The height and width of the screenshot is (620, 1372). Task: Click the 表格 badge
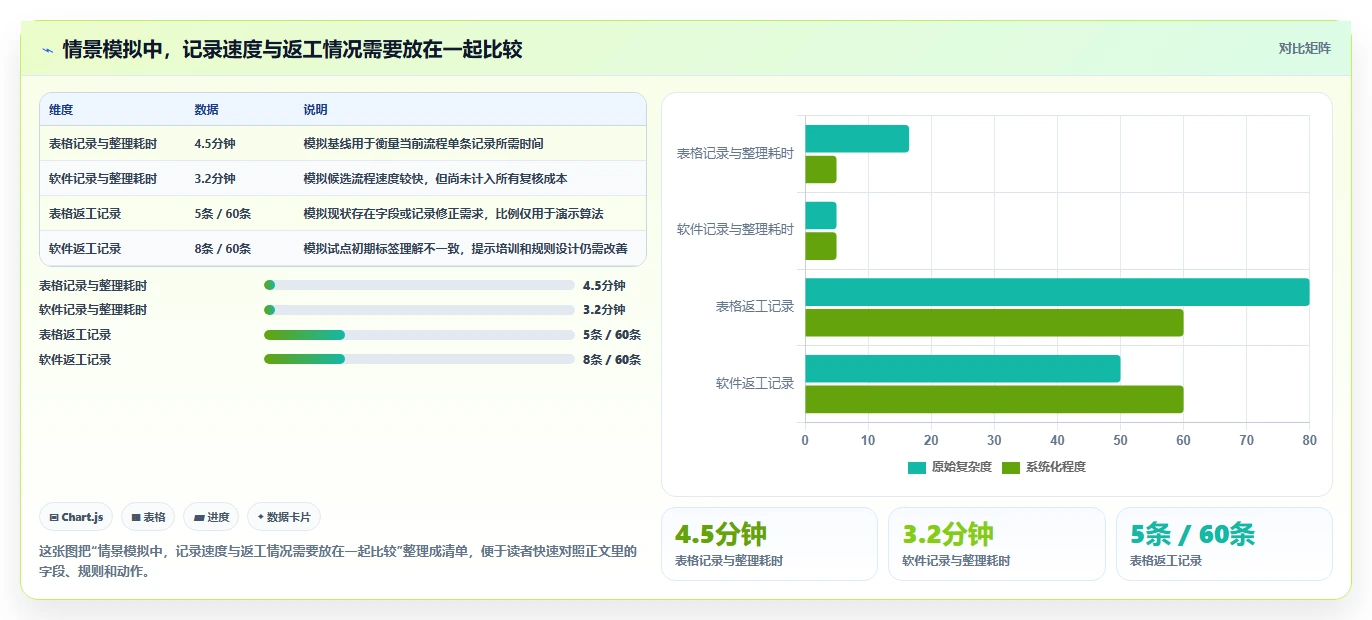(148, 517)
